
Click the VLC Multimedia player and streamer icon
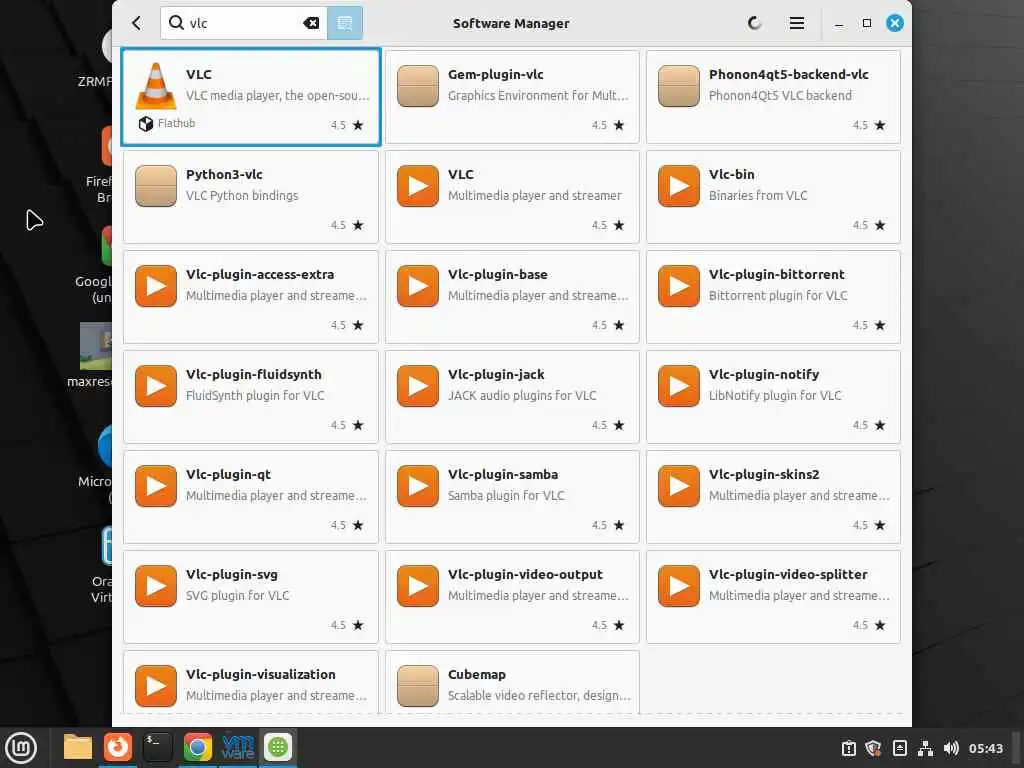[417, 185]
